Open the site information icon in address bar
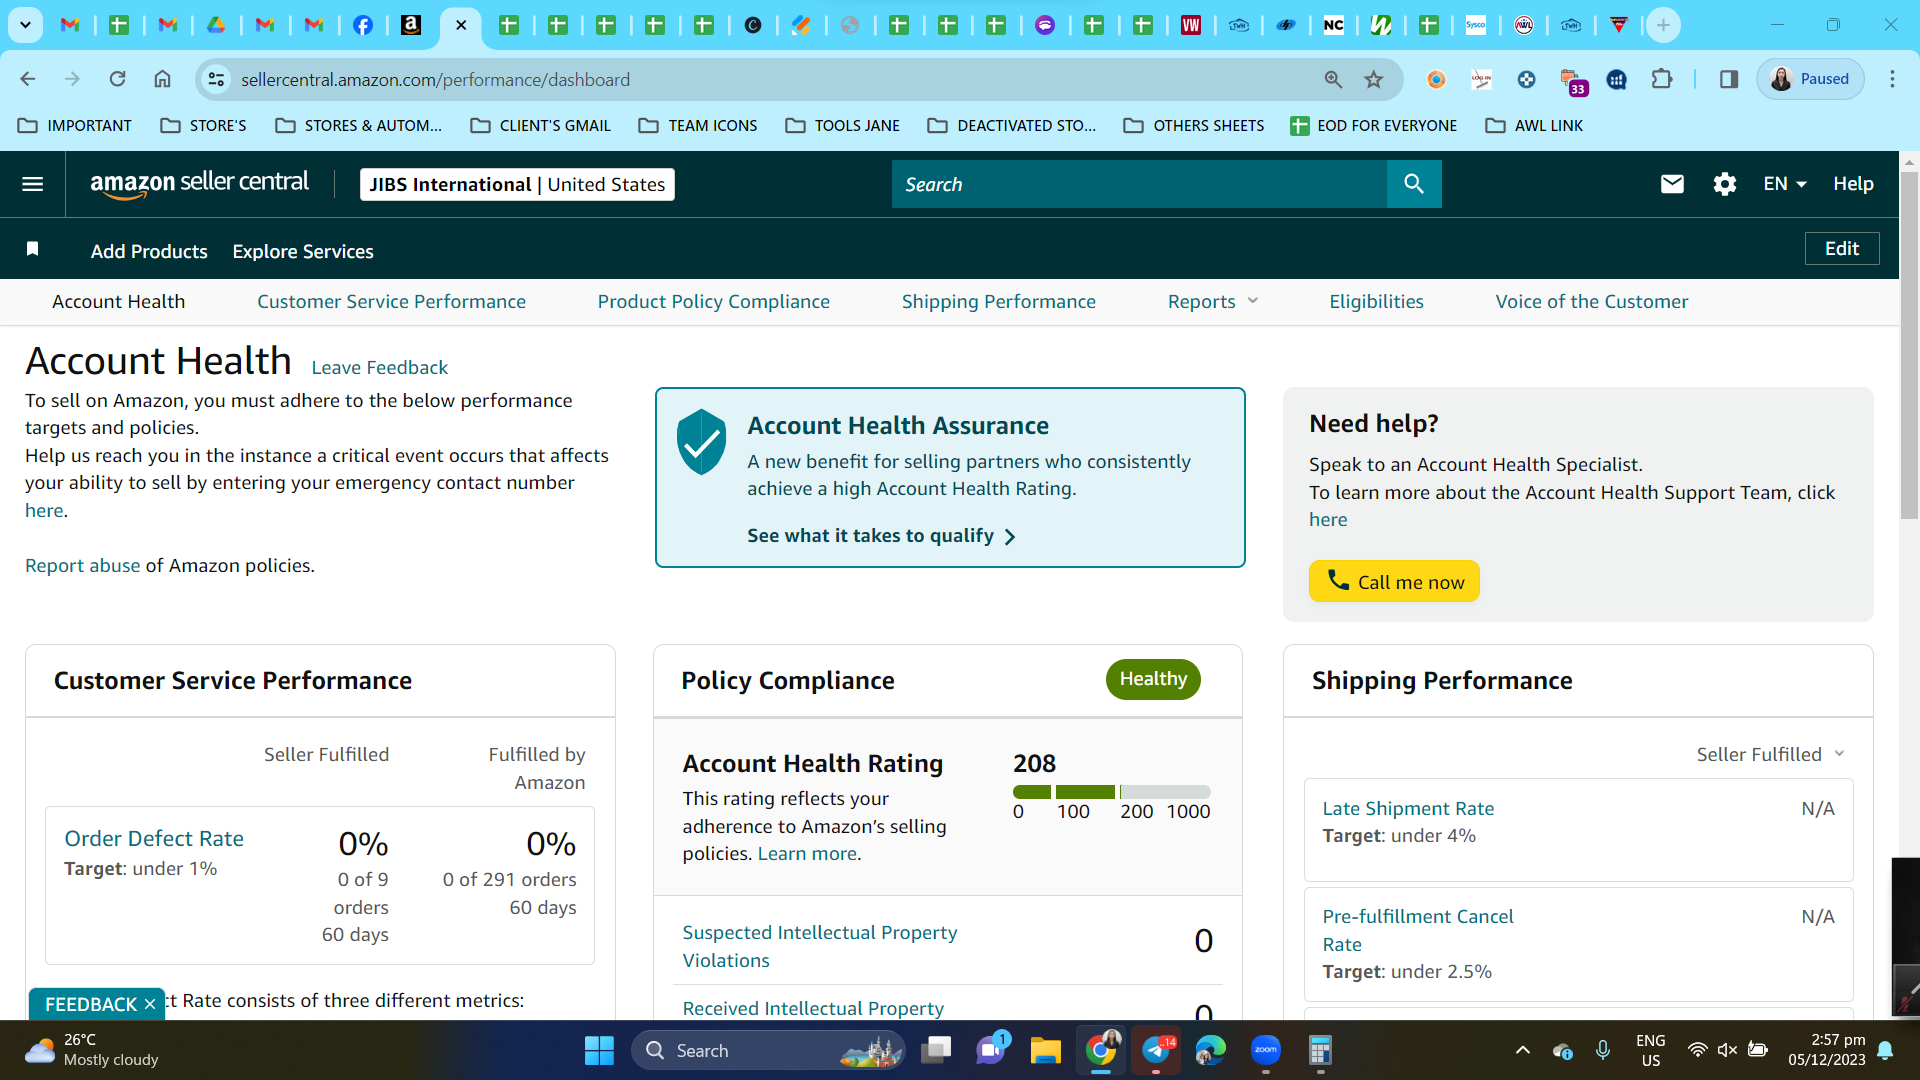1920x1080 pixels. [x=216, y=79]
